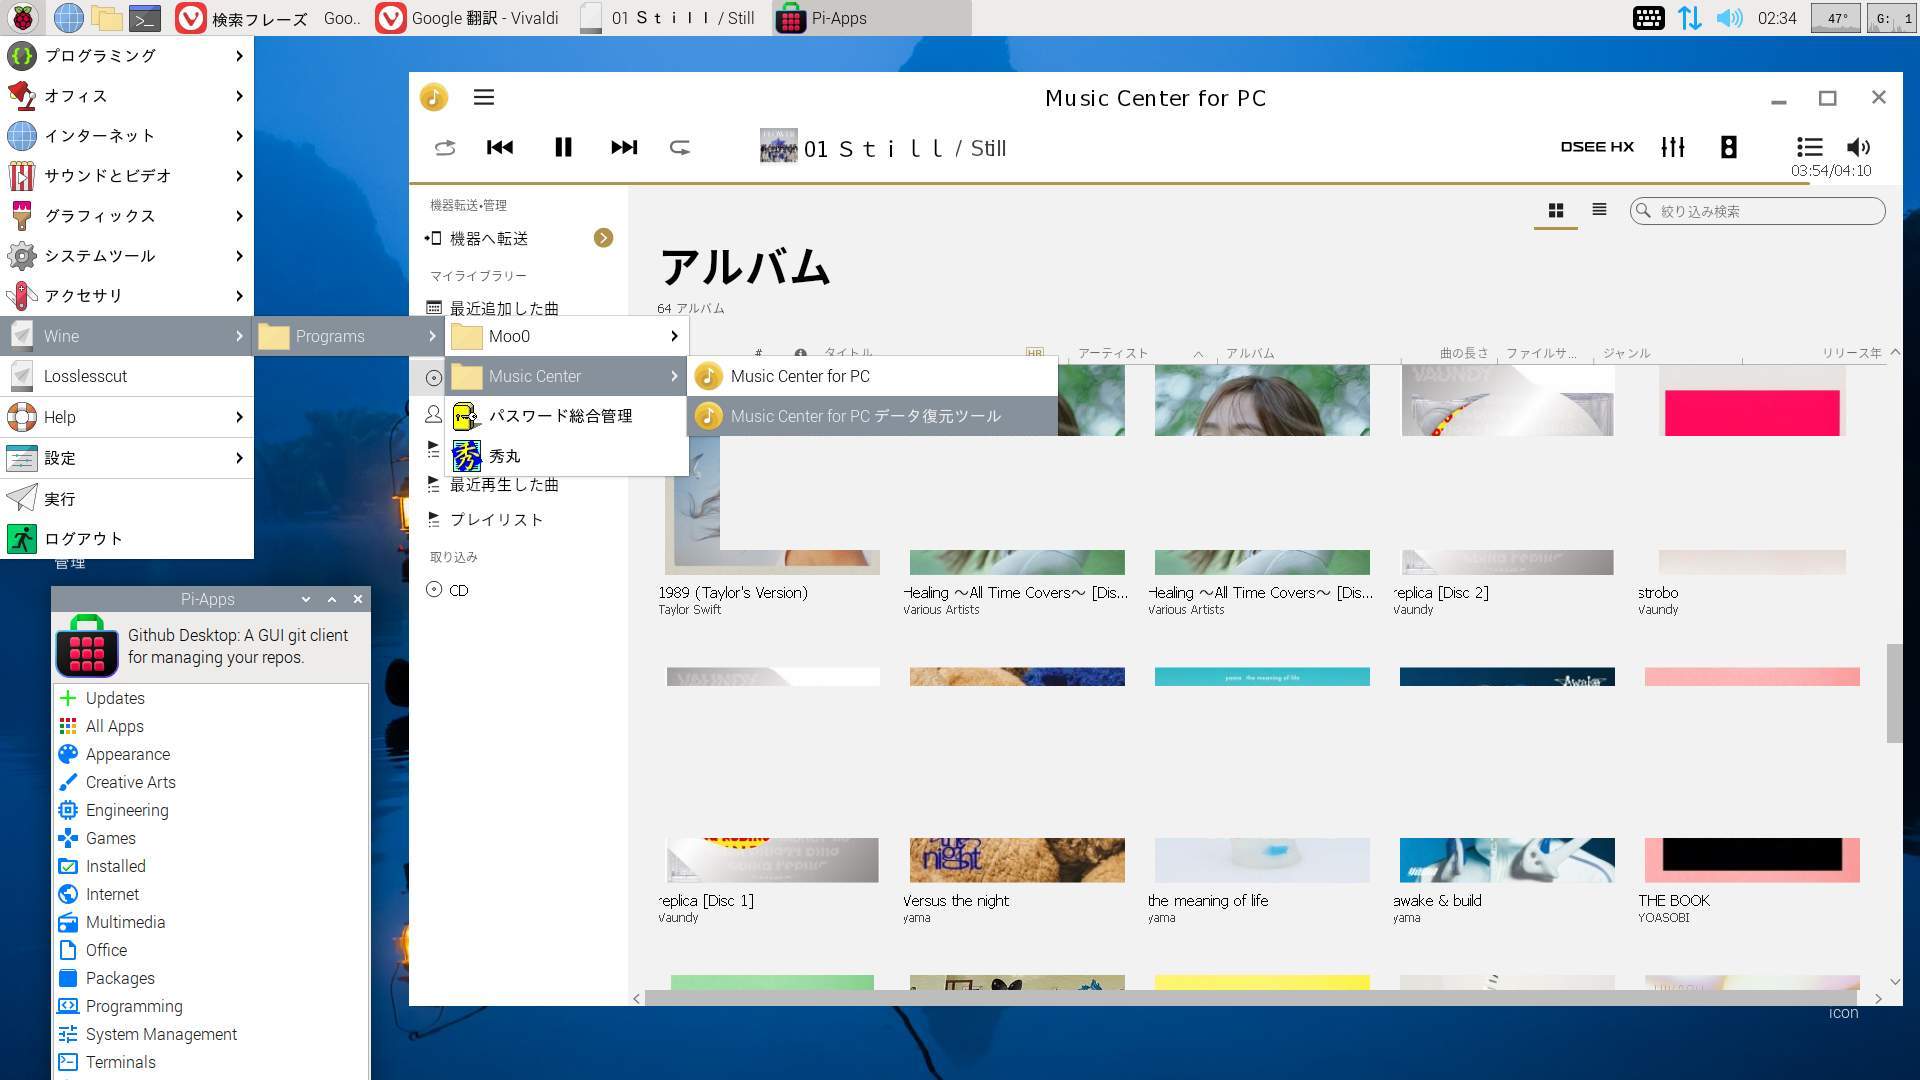The height and width of the screenshot is (1080, 1920).
Task: Open the equalizer settings icon
Action: tap(1673, 147)
